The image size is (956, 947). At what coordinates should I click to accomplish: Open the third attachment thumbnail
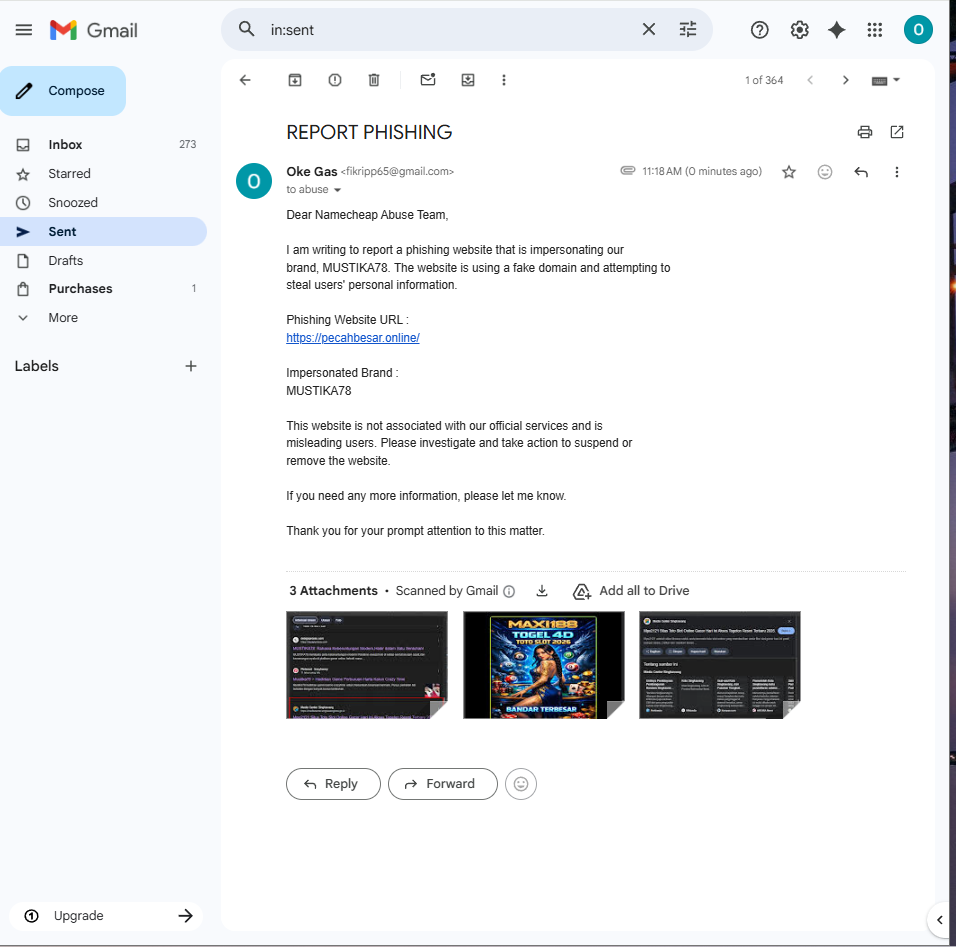pos(719,665)
